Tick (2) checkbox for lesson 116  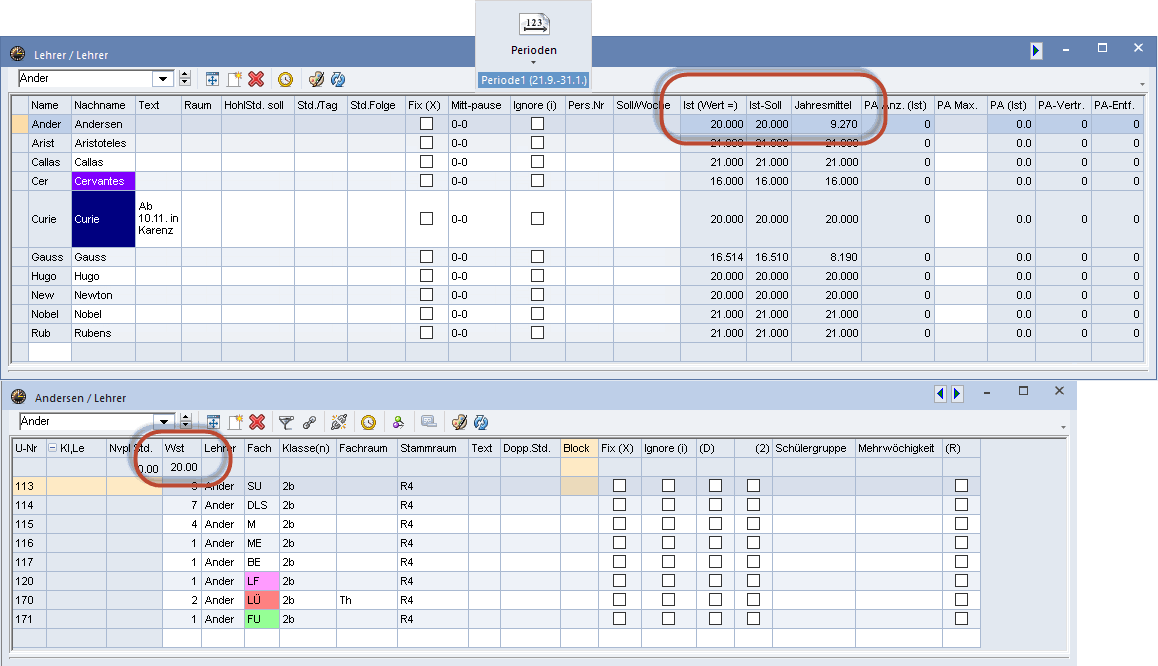click(753, 543)
